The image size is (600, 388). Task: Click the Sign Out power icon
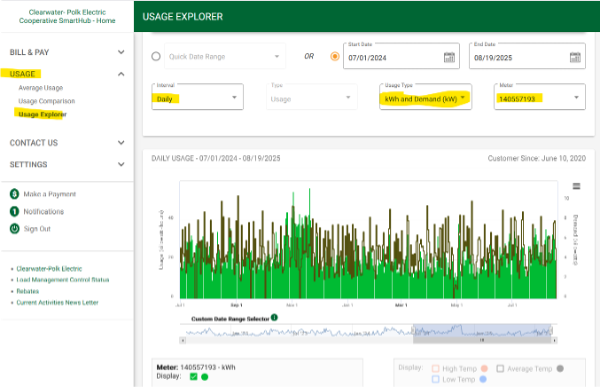15,228
